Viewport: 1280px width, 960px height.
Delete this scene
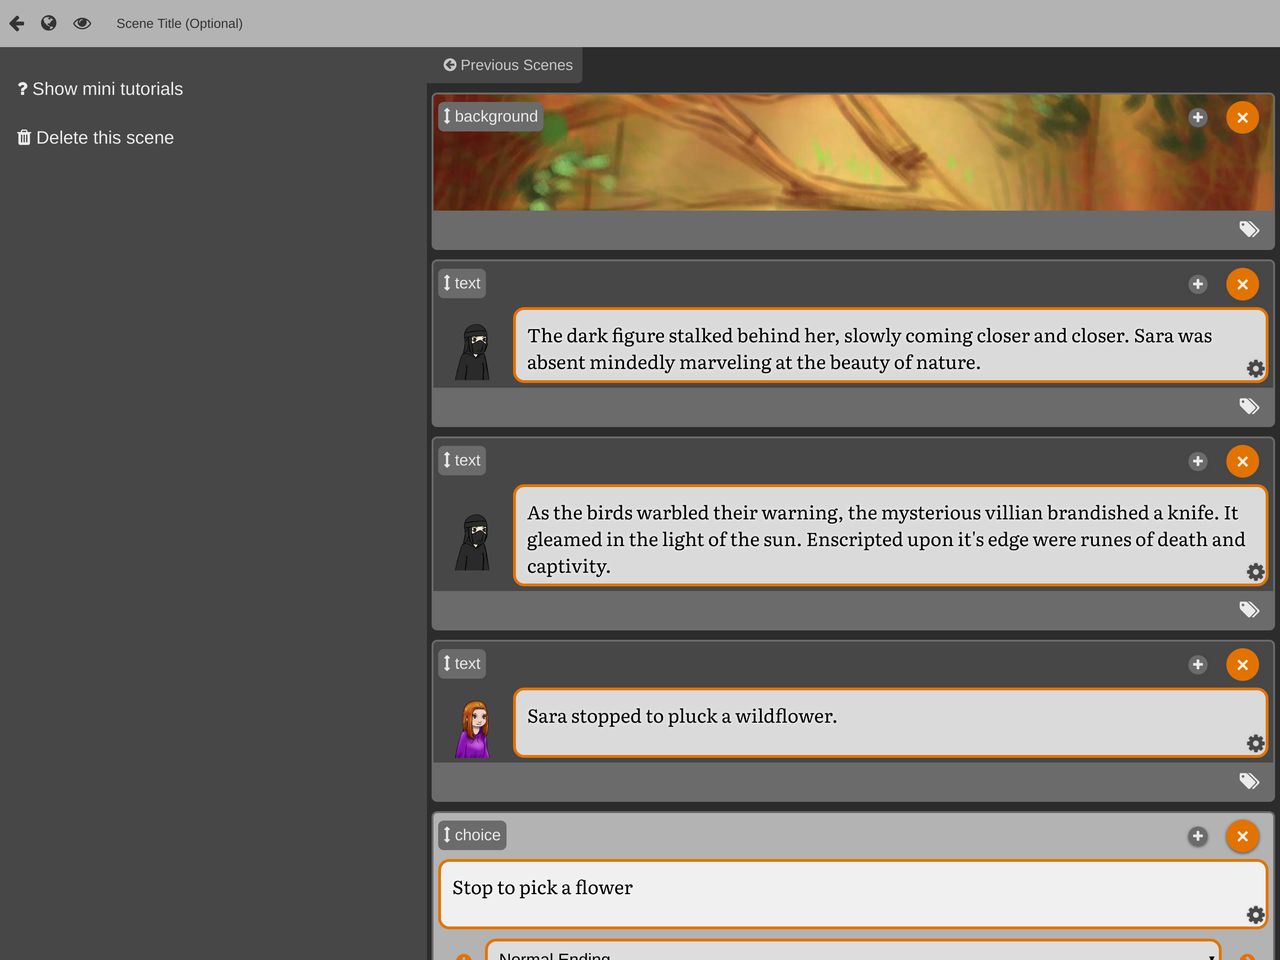tap(96, 138)
